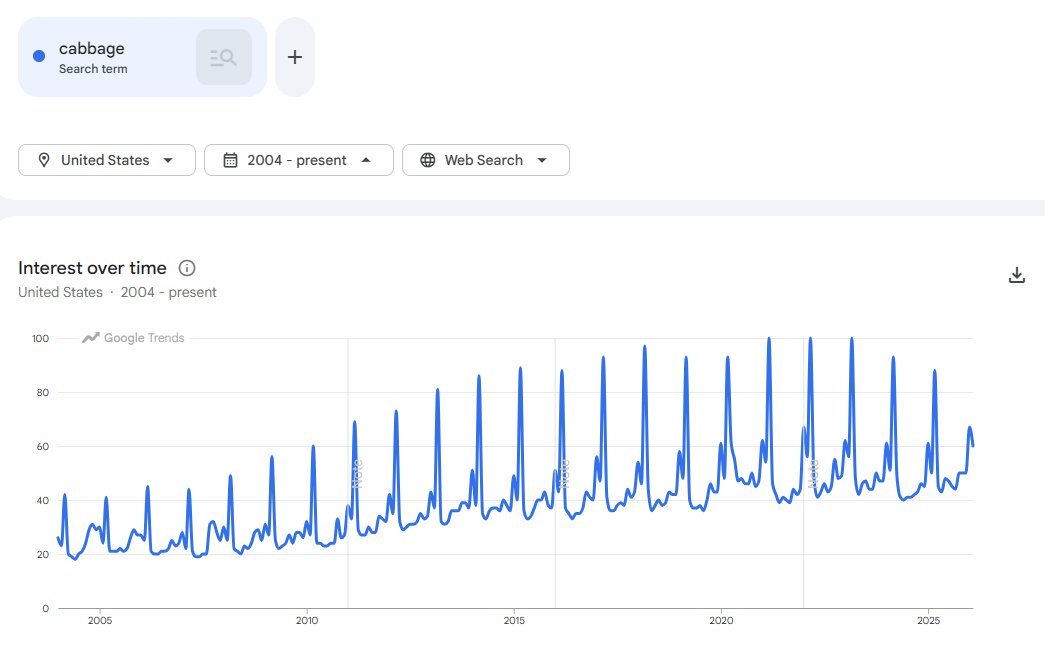Click the Interest over time heading

(x=92, y=268)
